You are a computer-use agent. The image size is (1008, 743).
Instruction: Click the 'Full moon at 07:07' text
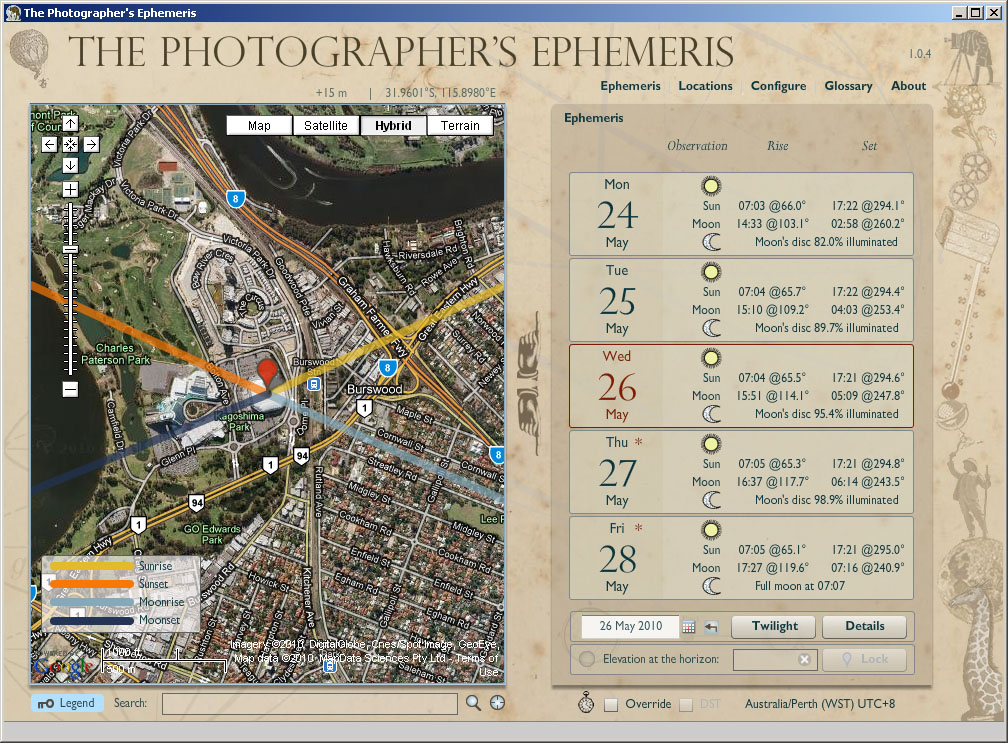pyautogui.click(x=800, y=586)
